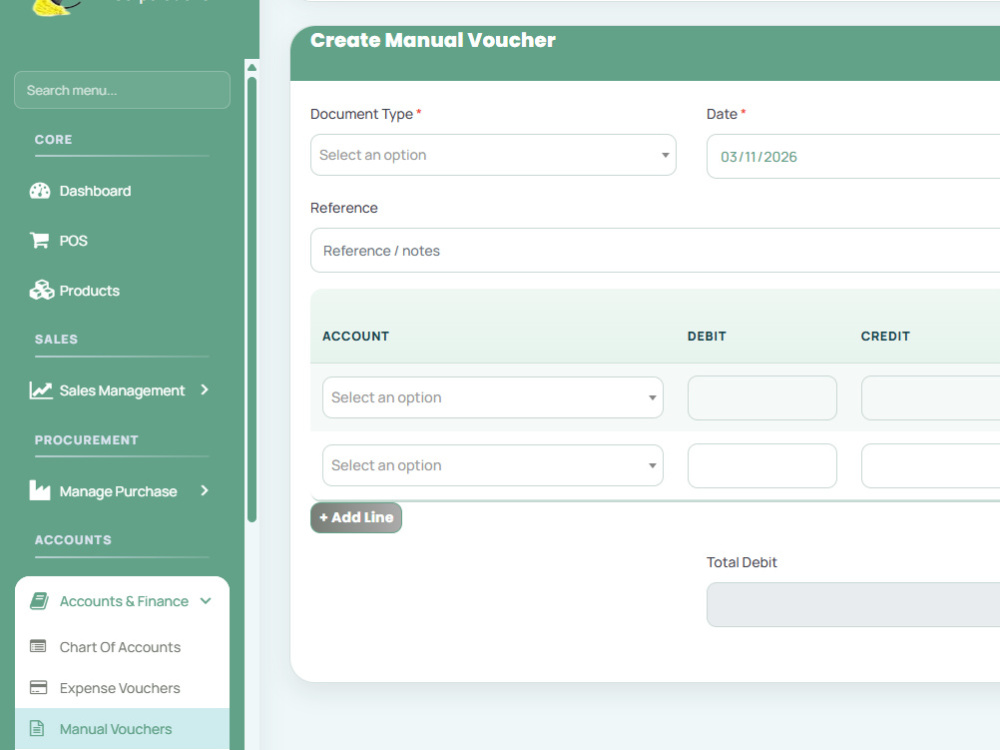1000x750 pixels.
Task: Click second row Debit input
Action: click(762, 466)
